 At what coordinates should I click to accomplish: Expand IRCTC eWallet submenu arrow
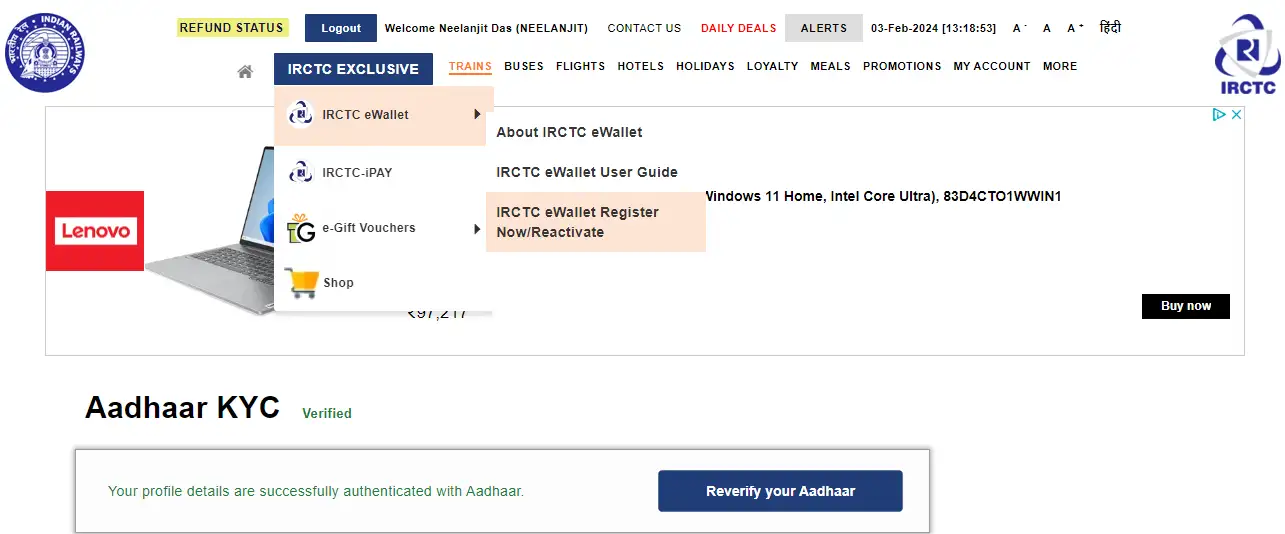(x=477, y=114)
